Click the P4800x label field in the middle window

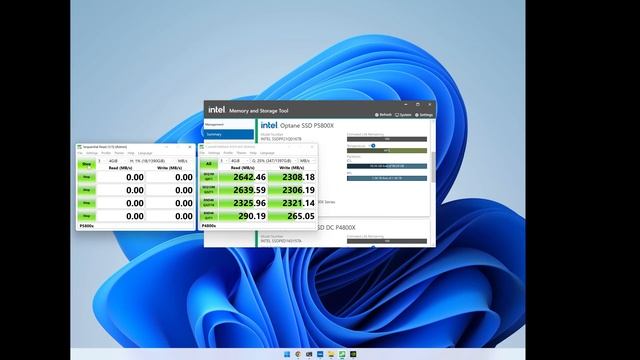[258, 226]
